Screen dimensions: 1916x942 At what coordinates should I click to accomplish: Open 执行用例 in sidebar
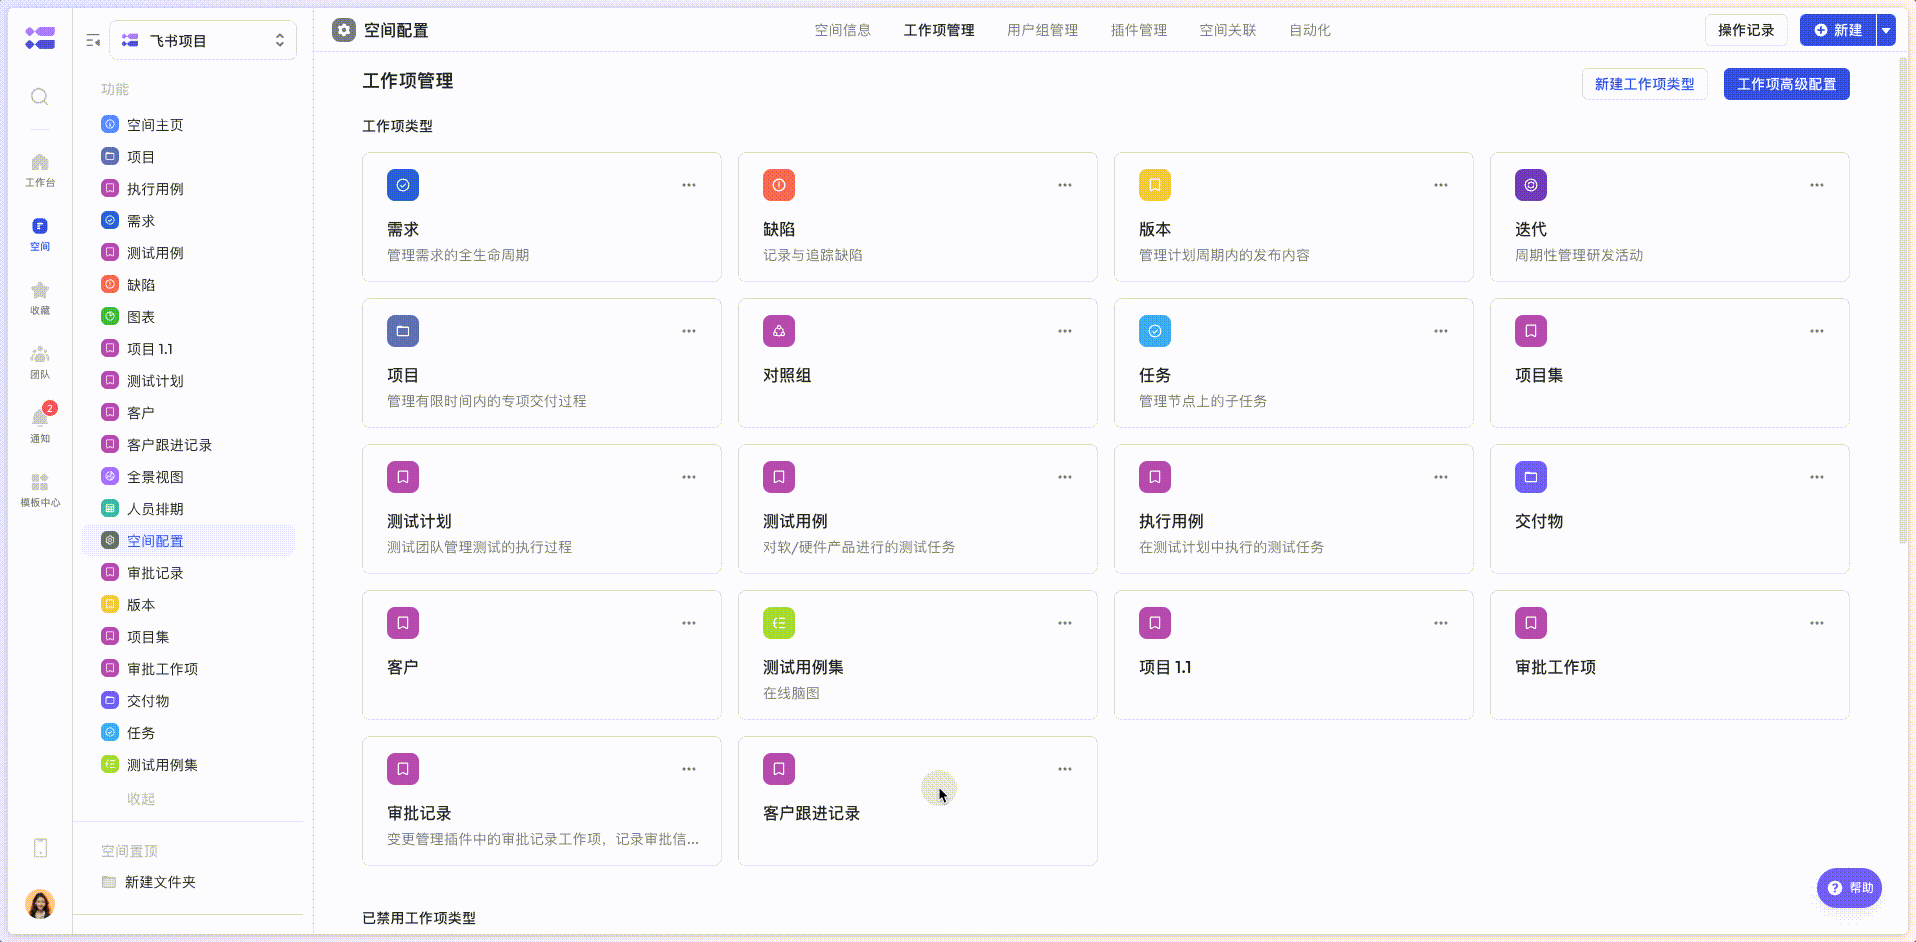[188, 189]
